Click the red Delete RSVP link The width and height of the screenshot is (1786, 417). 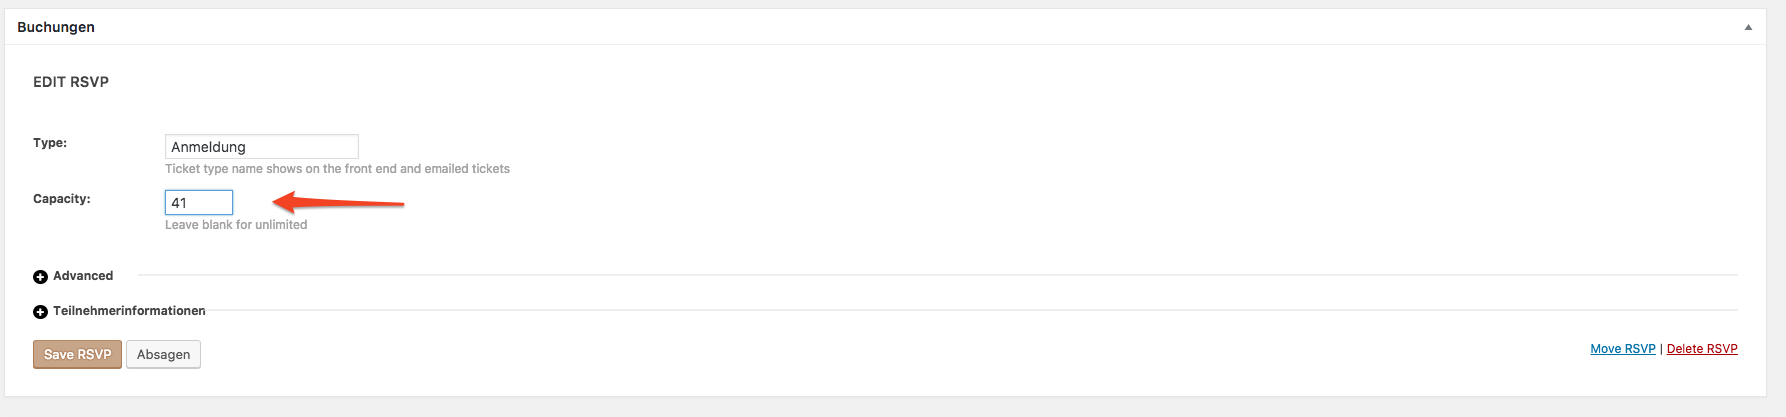click(x=1702, y=349)
